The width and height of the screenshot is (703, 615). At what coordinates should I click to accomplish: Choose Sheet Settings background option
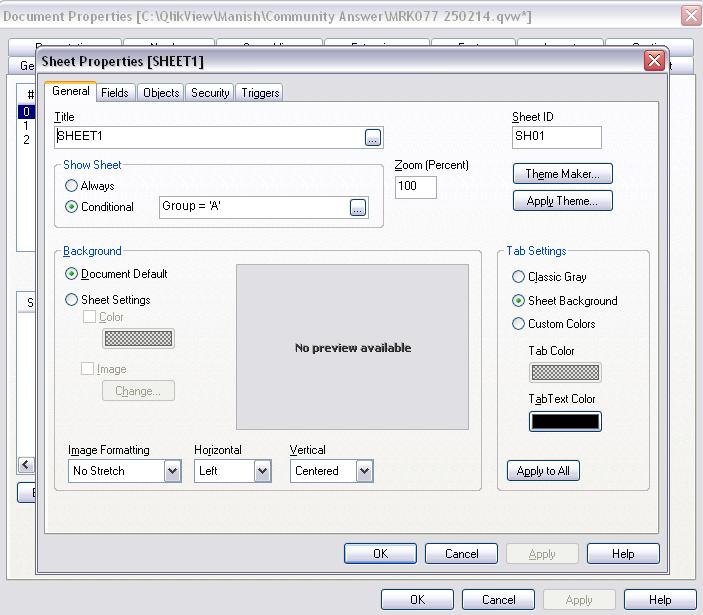[108, 299]
